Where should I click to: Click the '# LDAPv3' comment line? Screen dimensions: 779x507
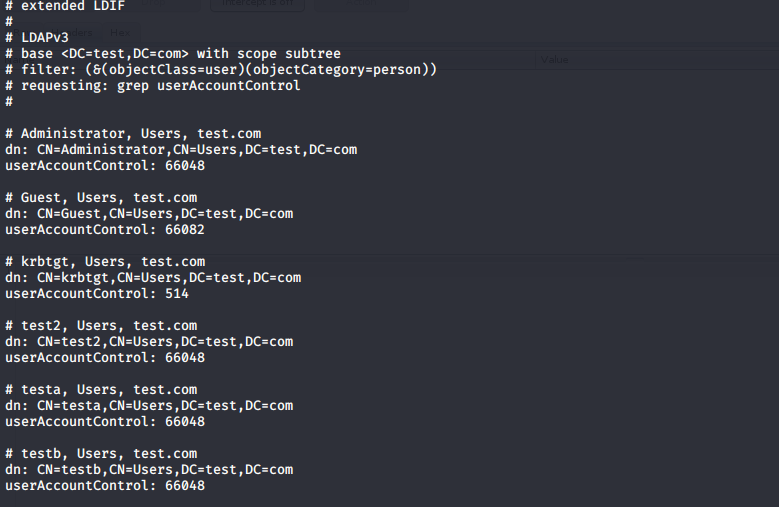click(x=37, y=38)
